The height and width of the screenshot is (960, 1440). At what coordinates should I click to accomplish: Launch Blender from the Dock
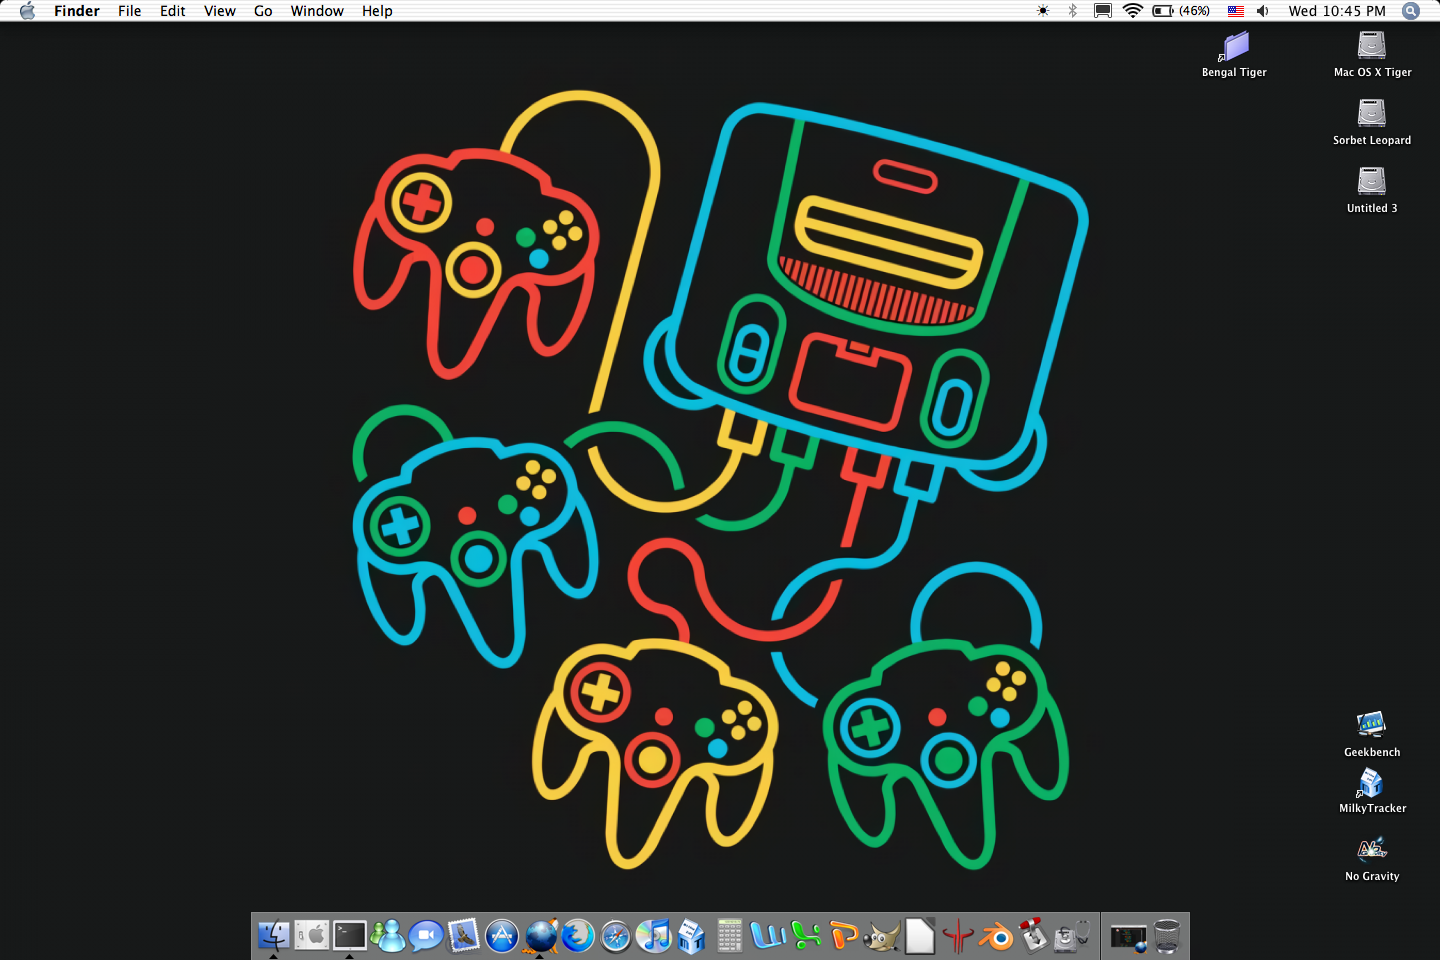click(x=996, y=936)
